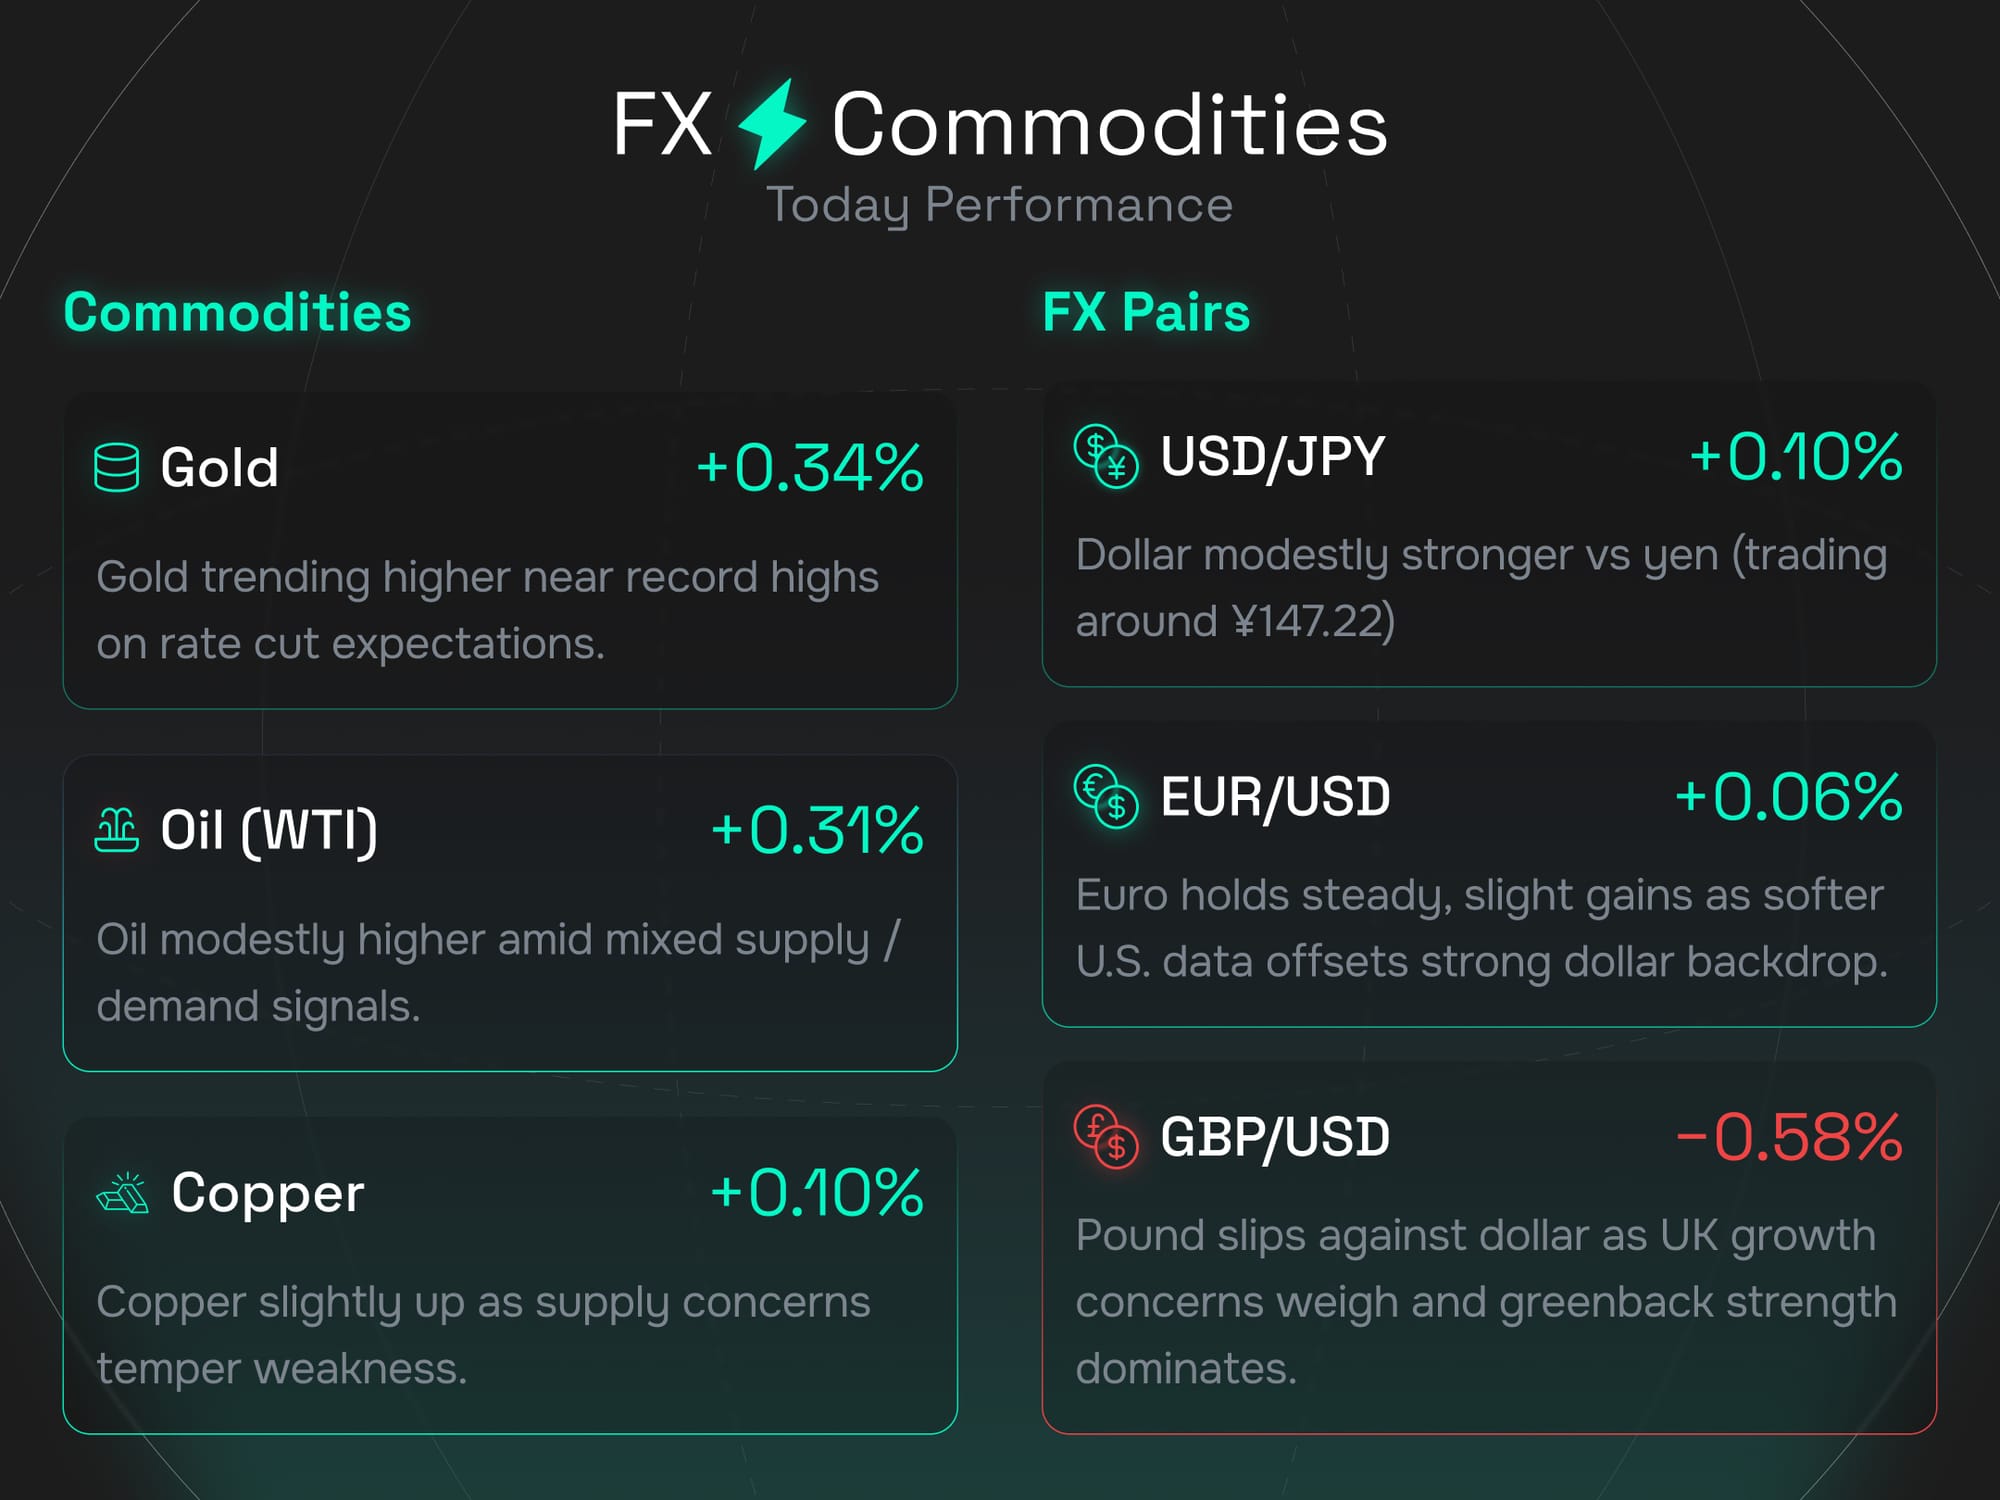Click the Gold +0.34% change value

[x=809, y=468]
